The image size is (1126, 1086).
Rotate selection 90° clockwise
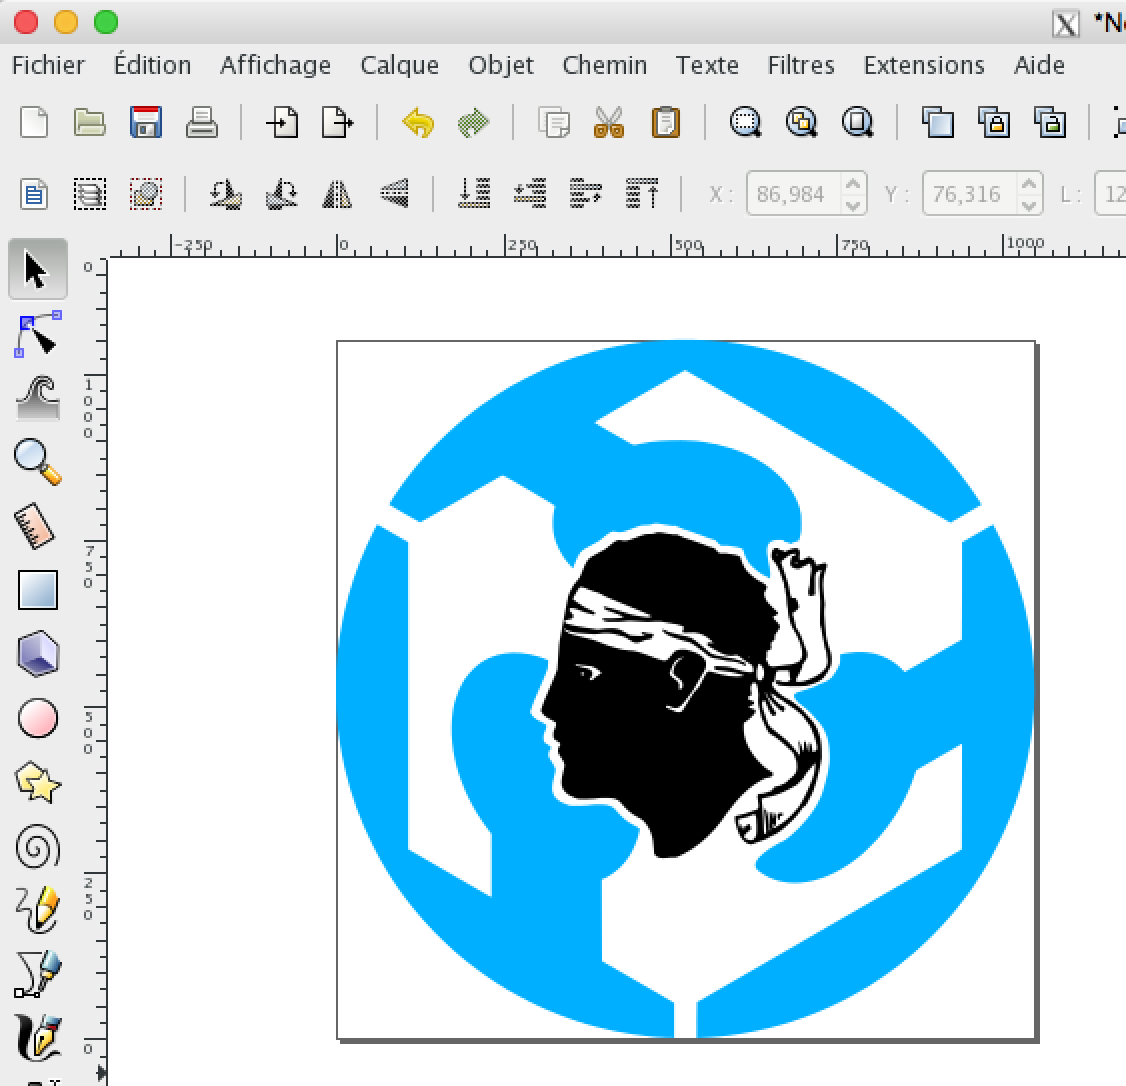click(282, 194)
